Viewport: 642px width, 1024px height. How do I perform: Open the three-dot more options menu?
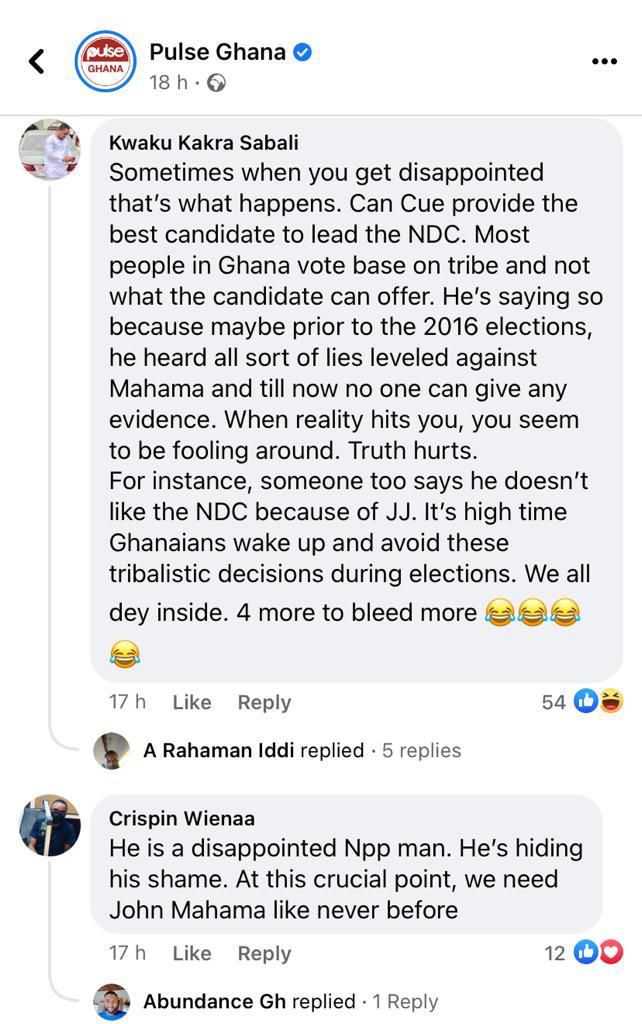click(x=604, y=62)
